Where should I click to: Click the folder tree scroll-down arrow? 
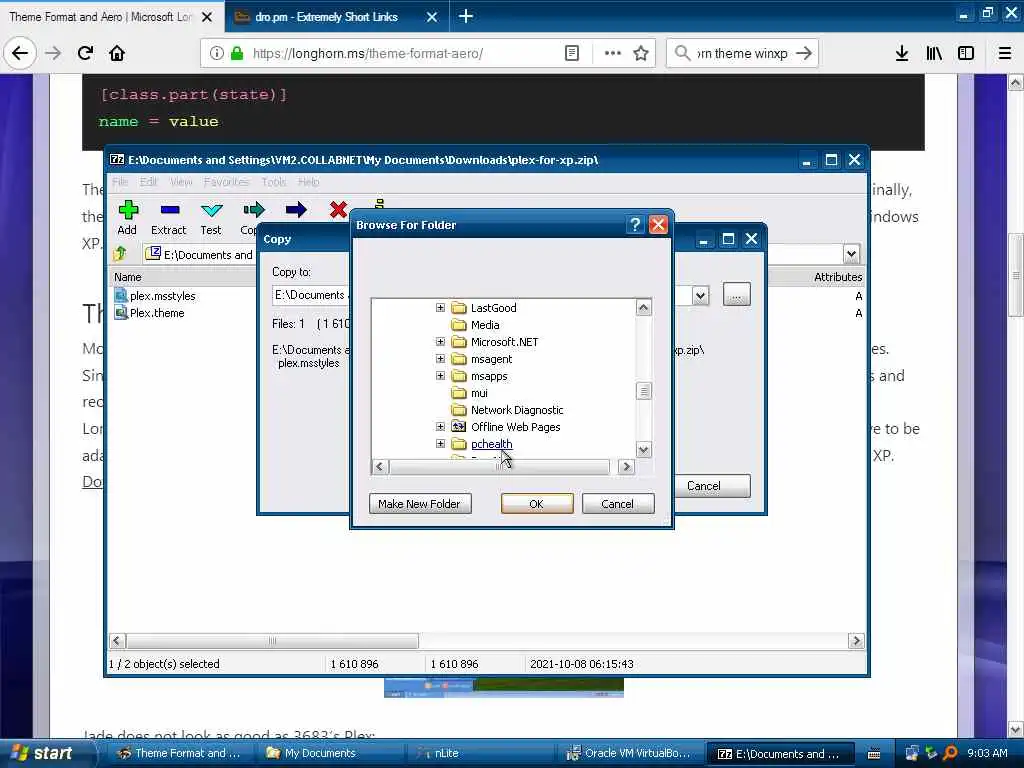click(643, 449)
